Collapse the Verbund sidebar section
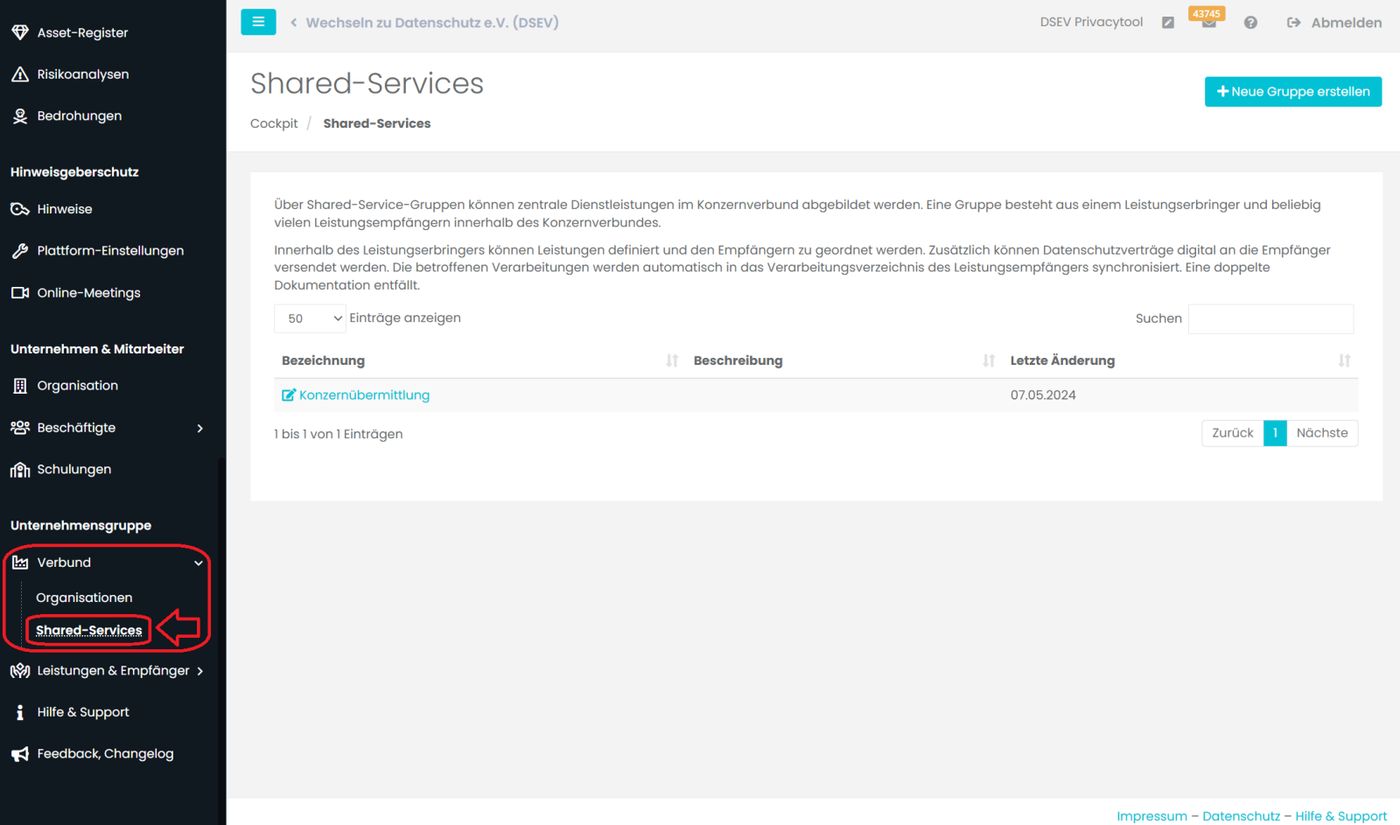 (x=198, y=563)
